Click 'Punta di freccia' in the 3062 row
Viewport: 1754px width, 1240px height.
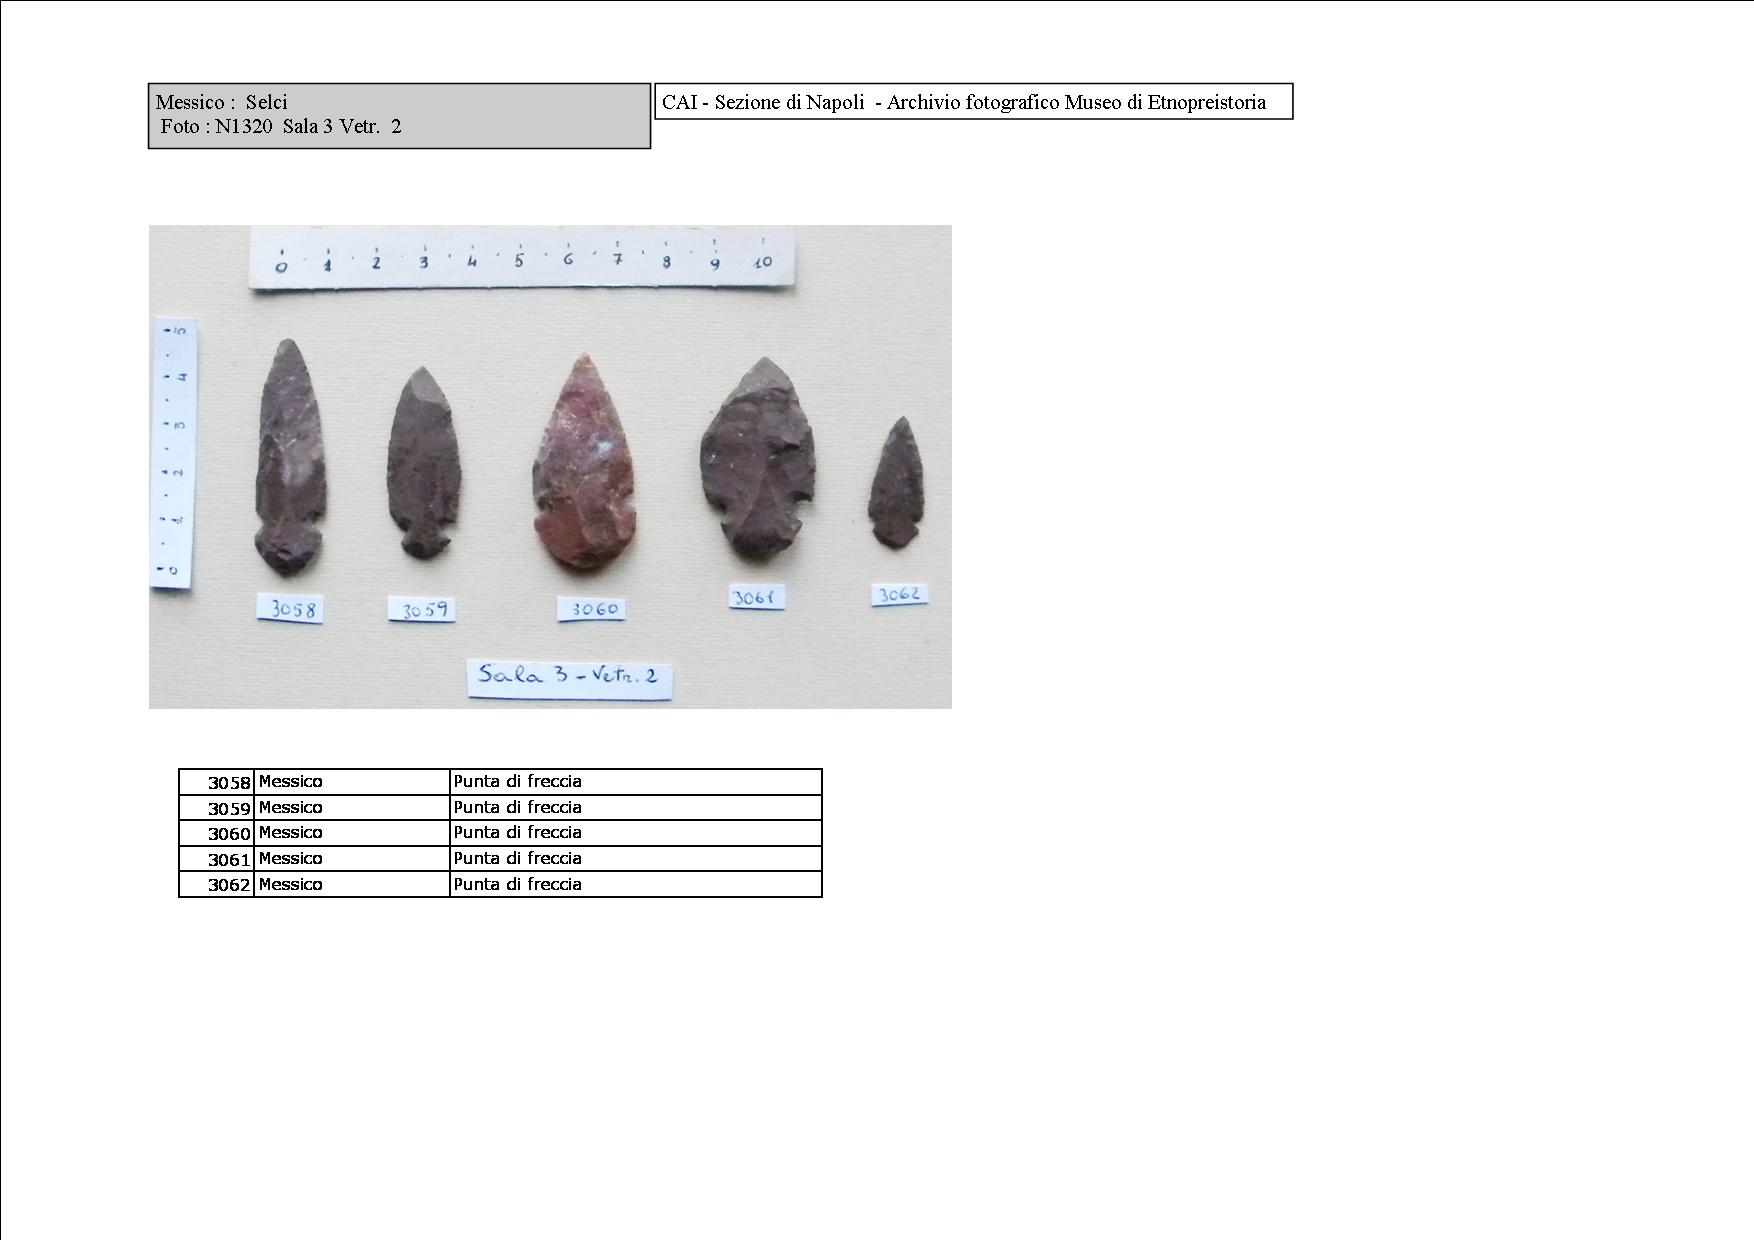(x=517, y=884)
